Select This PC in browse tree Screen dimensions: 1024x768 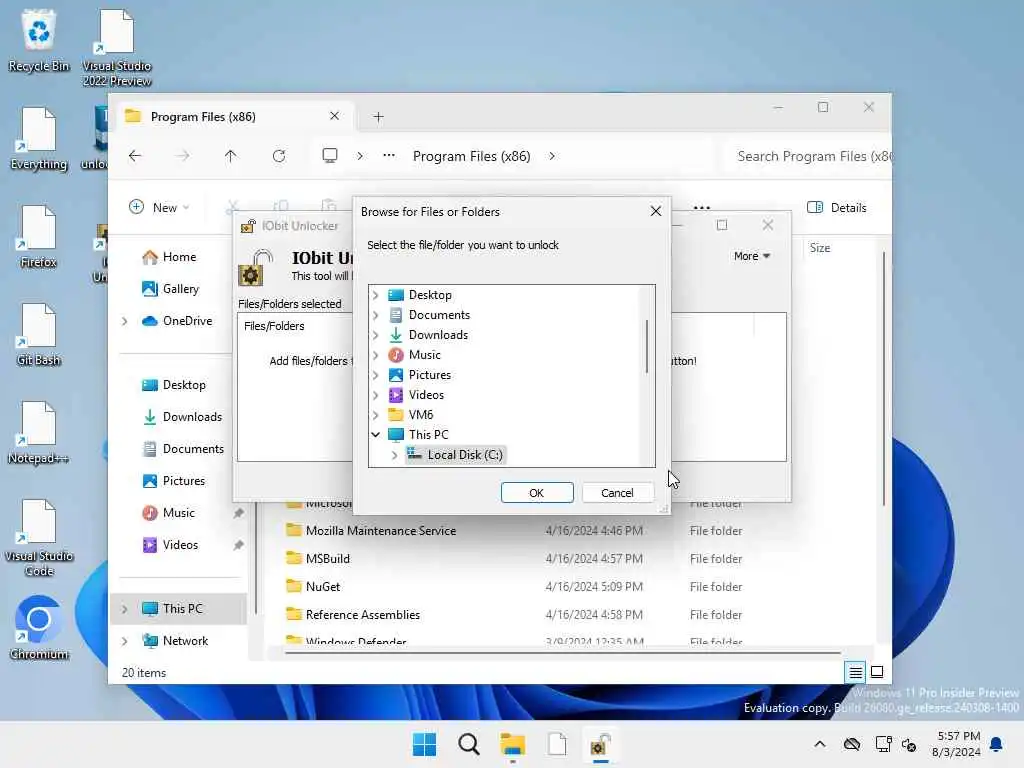point(428,434)
